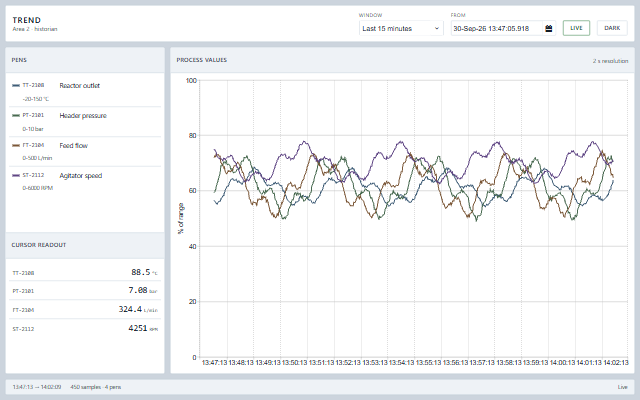Click the Live status indicator in footer

click(622, 387)
